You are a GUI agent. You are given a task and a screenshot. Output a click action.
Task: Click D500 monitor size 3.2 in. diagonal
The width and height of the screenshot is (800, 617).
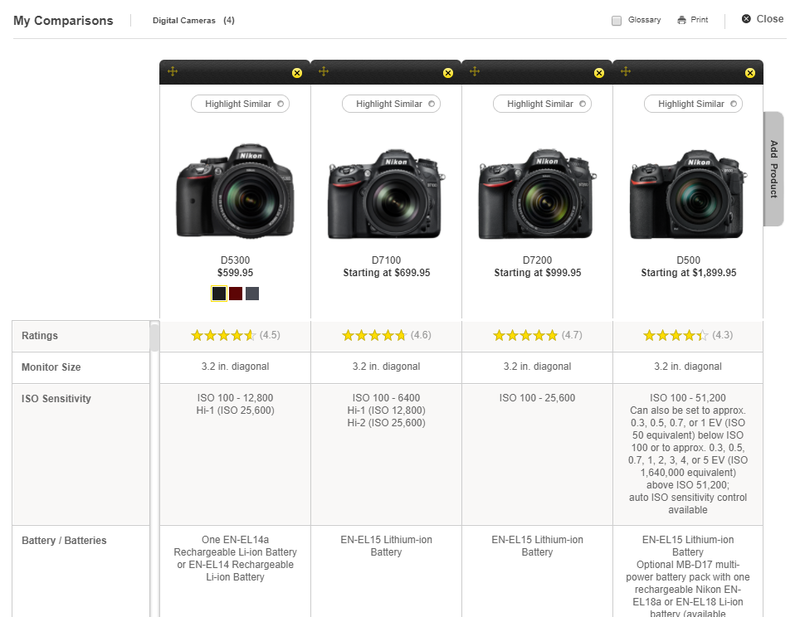[x=688, y=366]
